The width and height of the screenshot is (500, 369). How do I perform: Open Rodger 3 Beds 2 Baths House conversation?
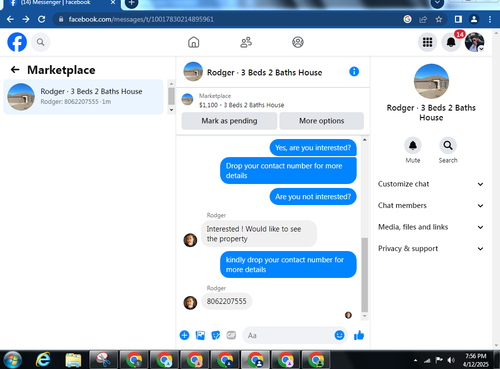[x=83, y=97]
